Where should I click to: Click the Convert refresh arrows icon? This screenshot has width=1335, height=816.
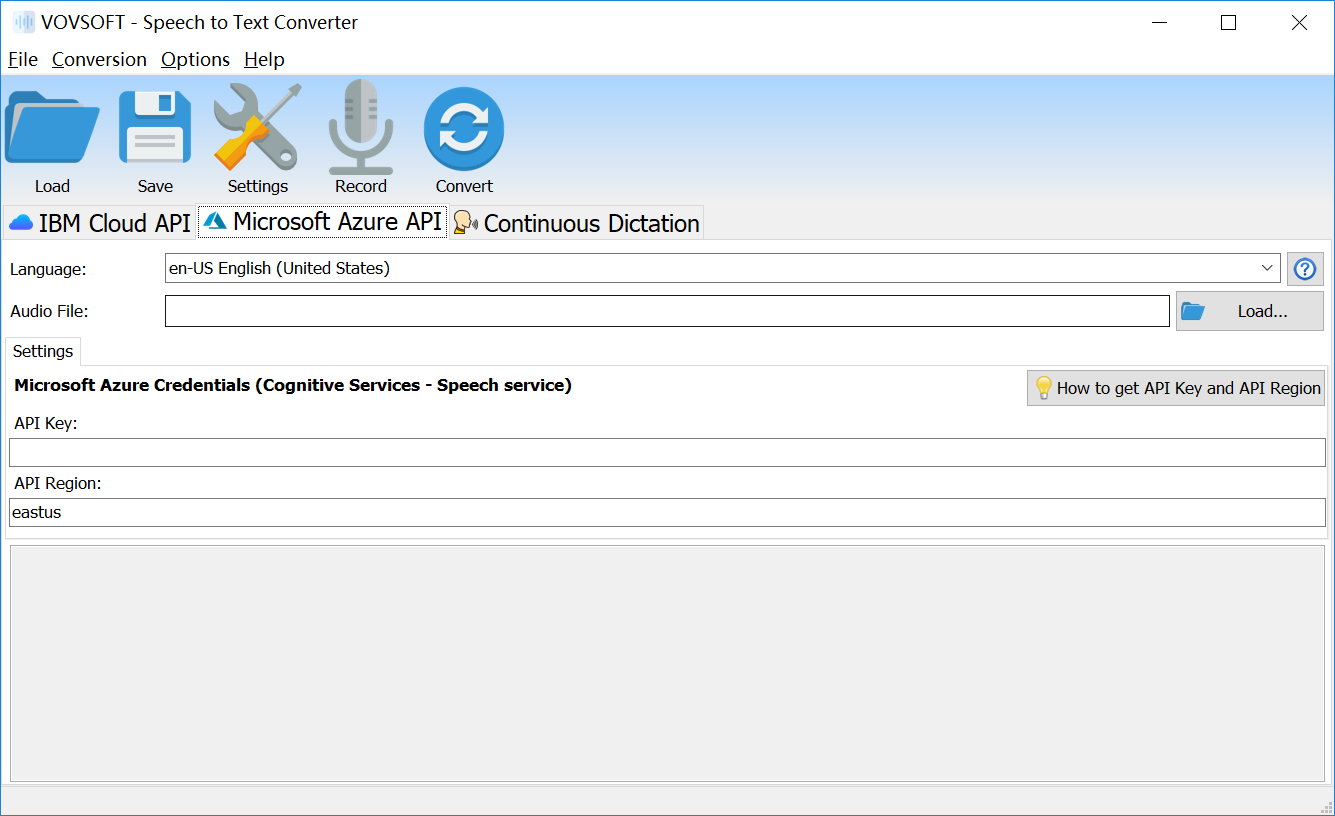(x=464, y=128)
